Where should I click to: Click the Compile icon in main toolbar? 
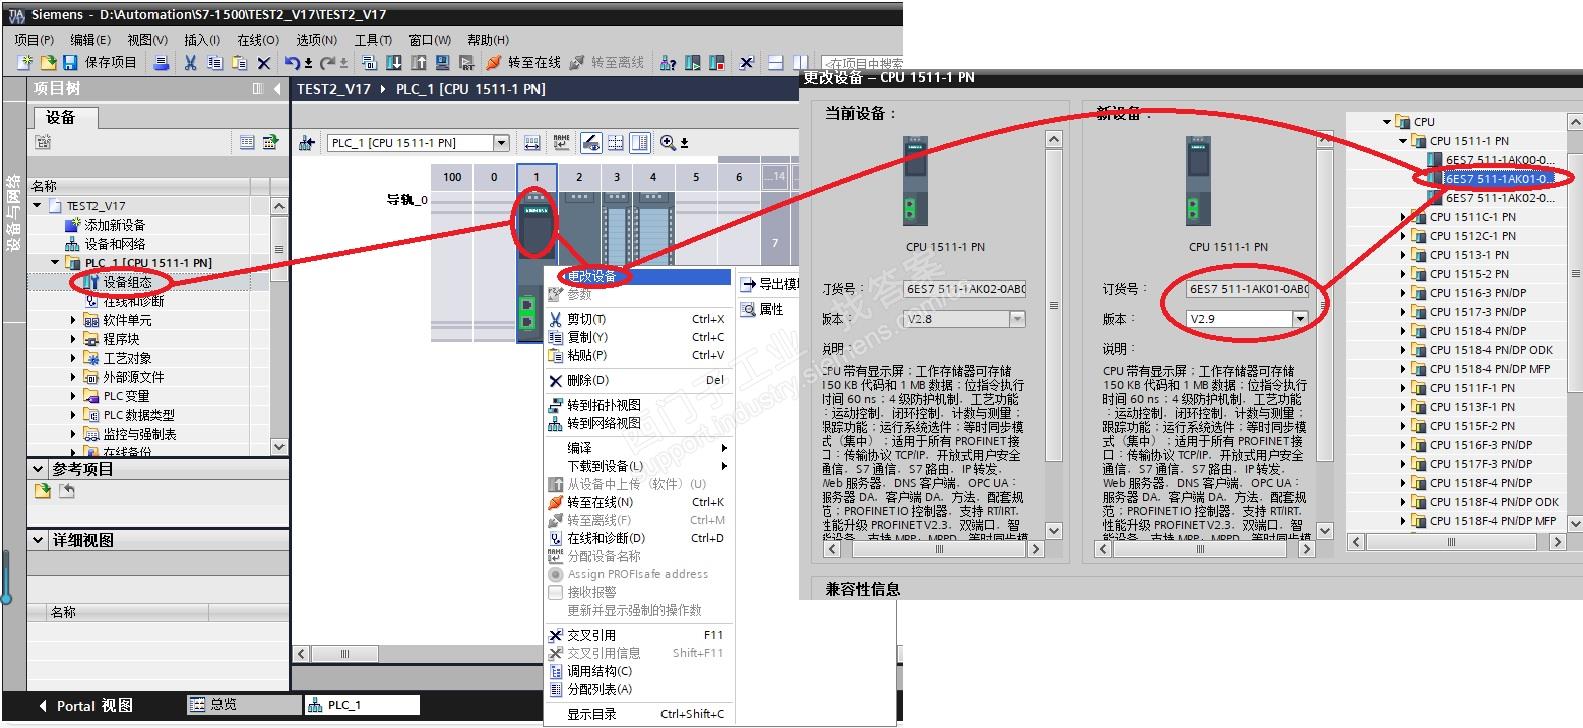(x=369, y=63)
